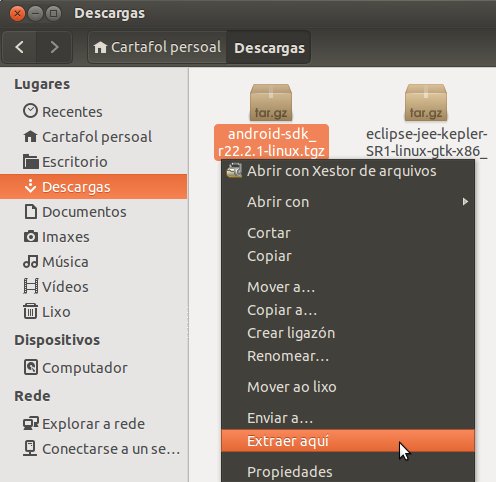Click the android-sdk tar.gz package icon

point(271,103)
